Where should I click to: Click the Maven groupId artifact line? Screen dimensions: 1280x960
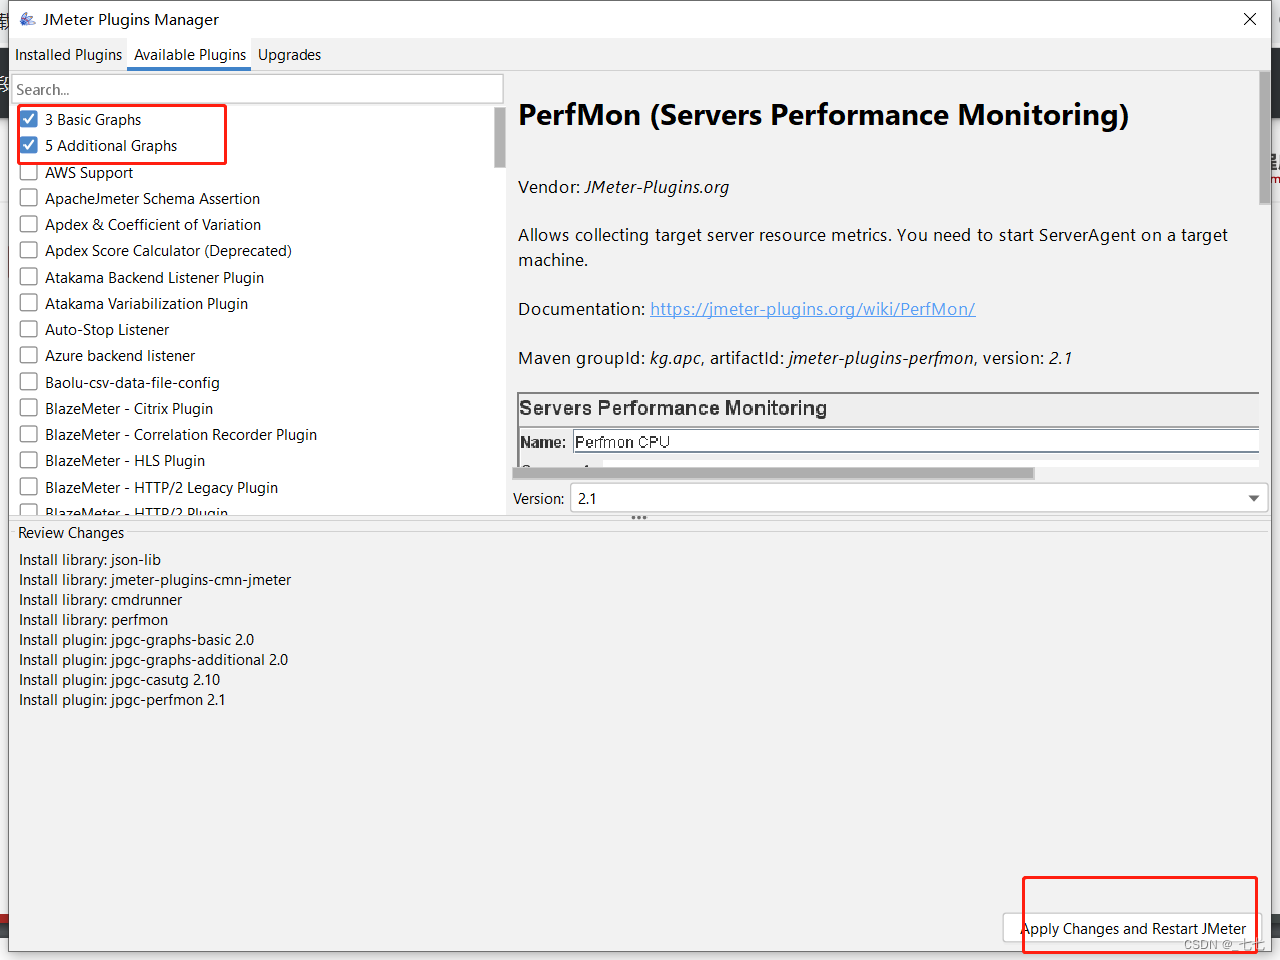point(795,358)
